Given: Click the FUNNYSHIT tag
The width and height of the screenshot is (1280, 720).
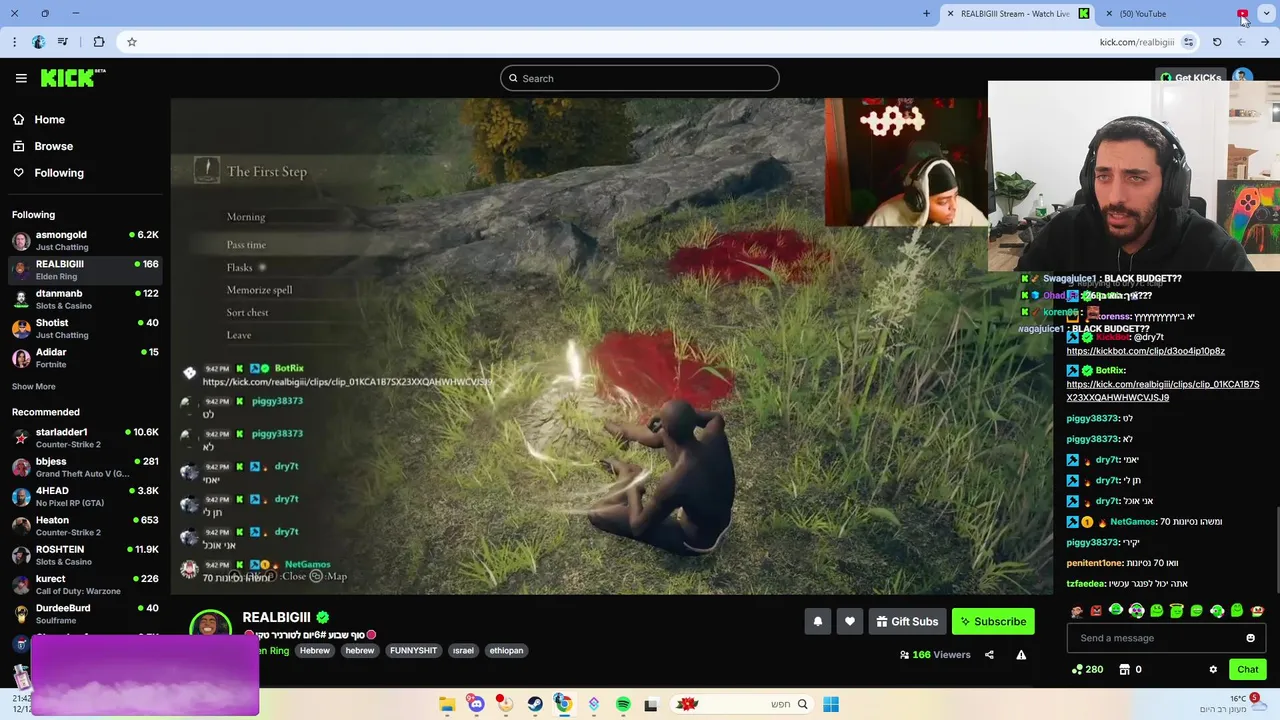Looking at the screenshot, I should click(413, 650).
